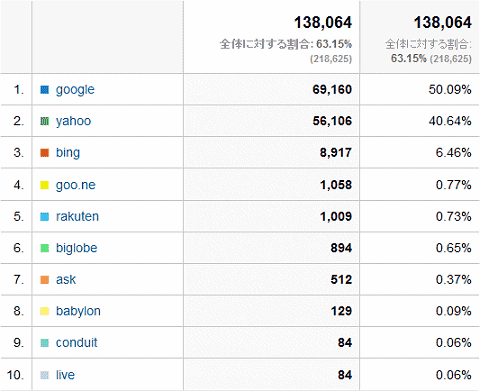The image size is (480, 391).
Task: Select the 129 visits cell
Action: click(271, 311)
